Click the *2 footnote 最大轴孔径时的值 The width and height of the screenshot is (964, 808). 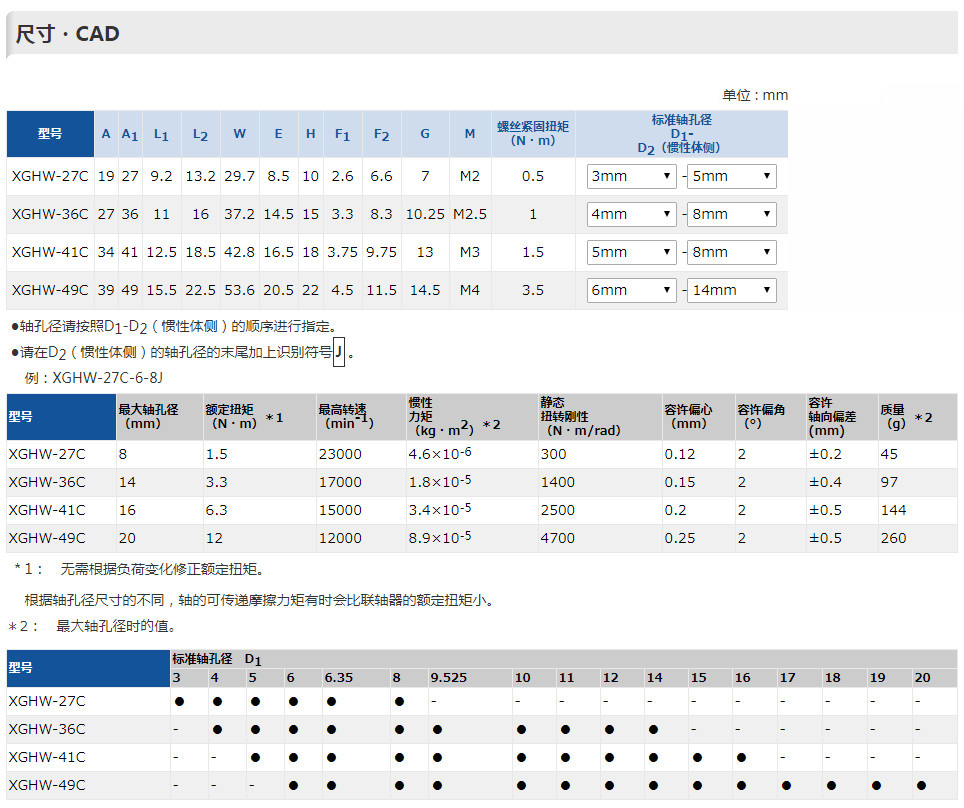[92, 627]
